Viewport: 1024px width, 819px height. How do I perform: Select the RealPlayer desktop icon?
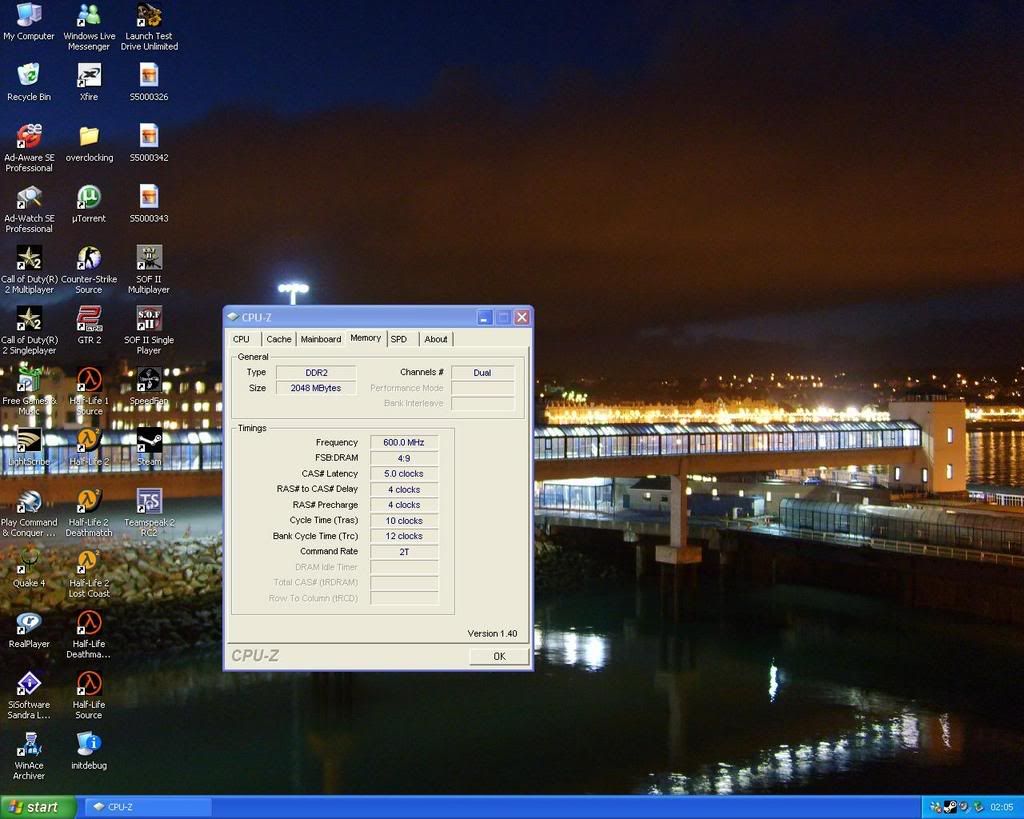[x=29, y=629]
